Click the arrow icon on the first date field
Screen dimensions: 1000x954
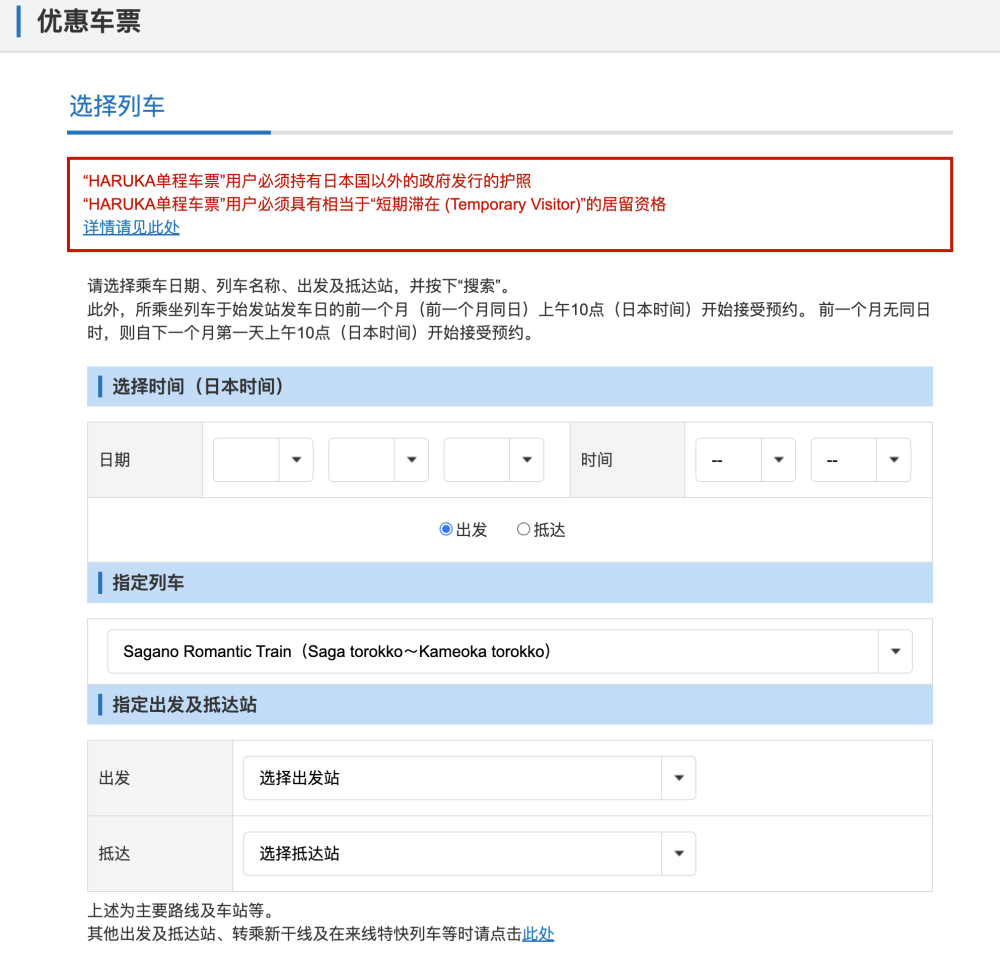(x=296, y=459)
